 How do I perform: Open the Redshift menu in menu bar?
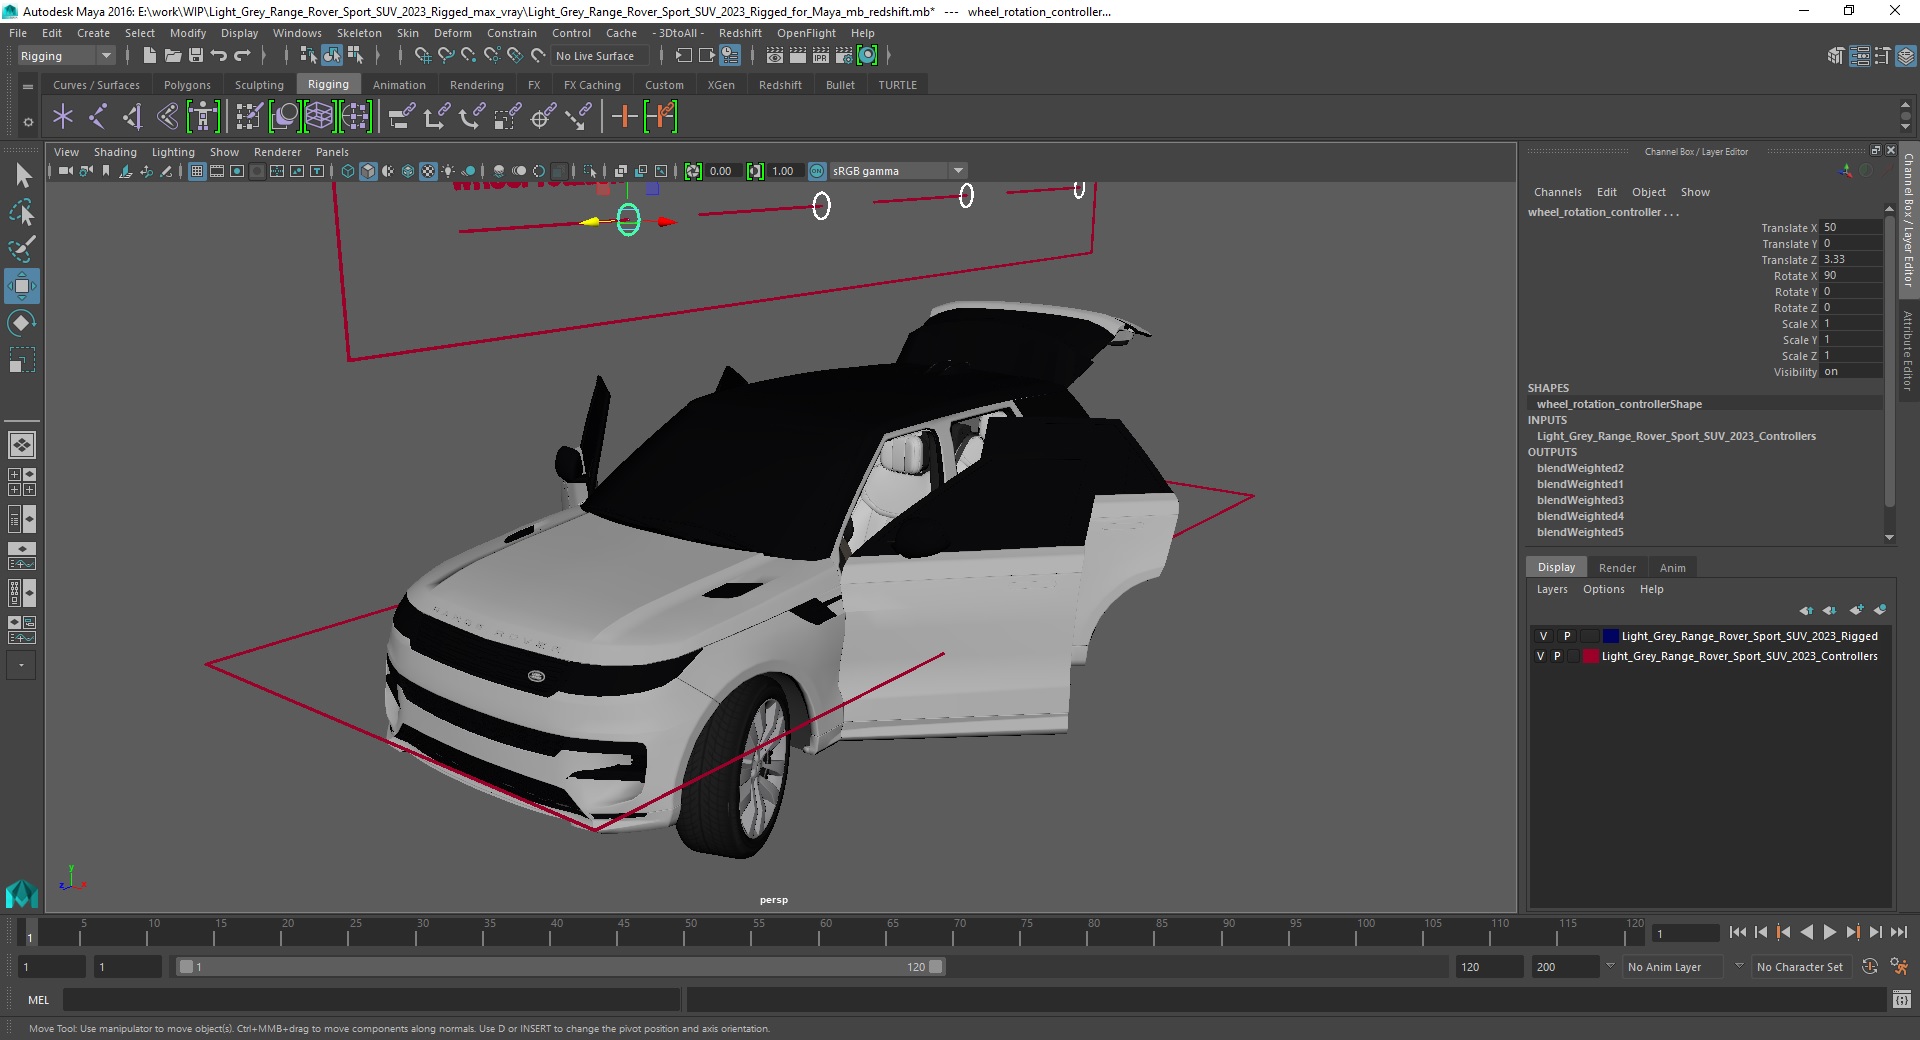click(740, 33)
